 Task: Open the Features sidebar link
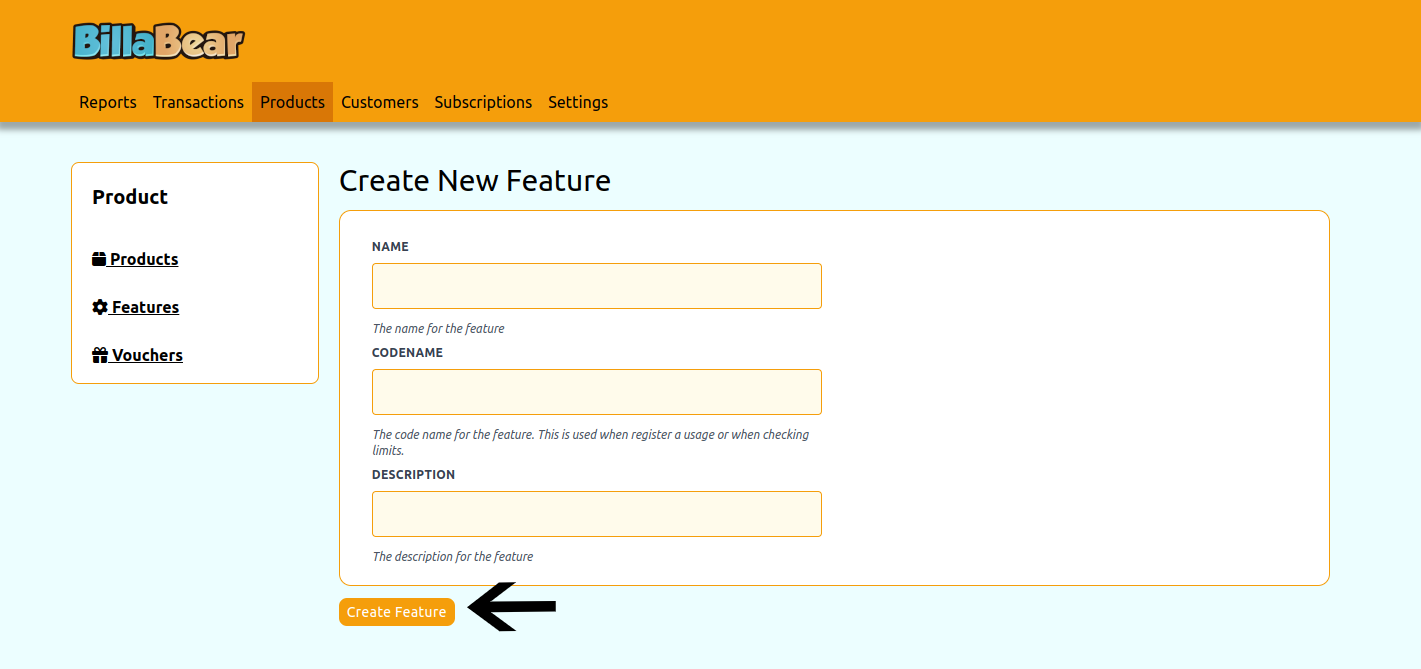coord(136,307)
